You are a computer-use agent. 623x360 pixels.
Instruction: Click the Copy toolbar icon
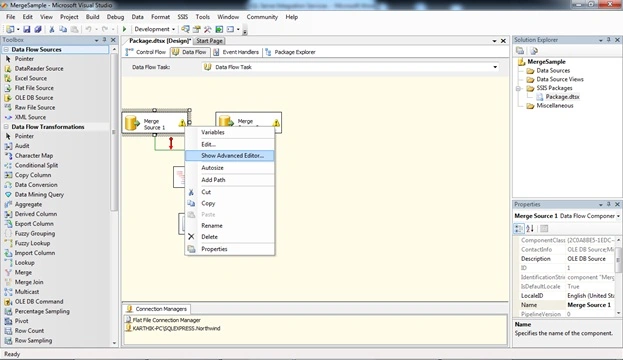63,29
